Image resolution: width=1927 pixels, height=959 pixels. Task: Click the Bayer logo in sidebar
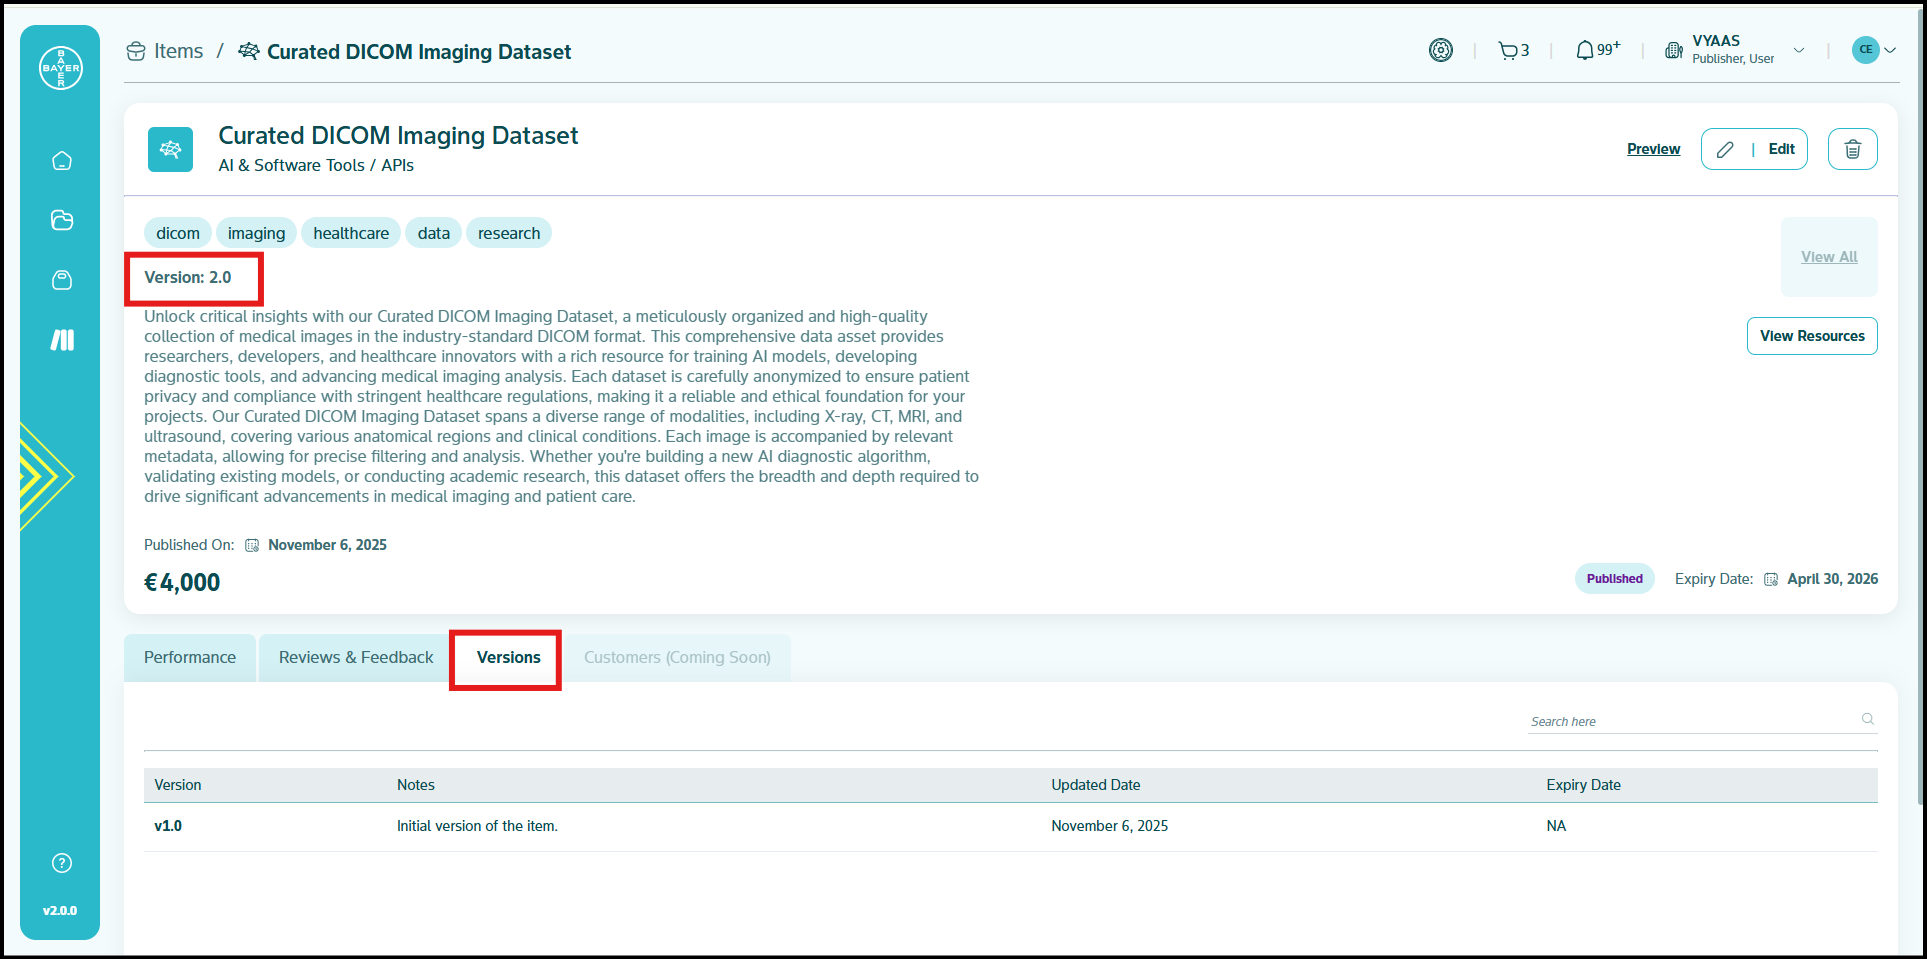(61, 68)
